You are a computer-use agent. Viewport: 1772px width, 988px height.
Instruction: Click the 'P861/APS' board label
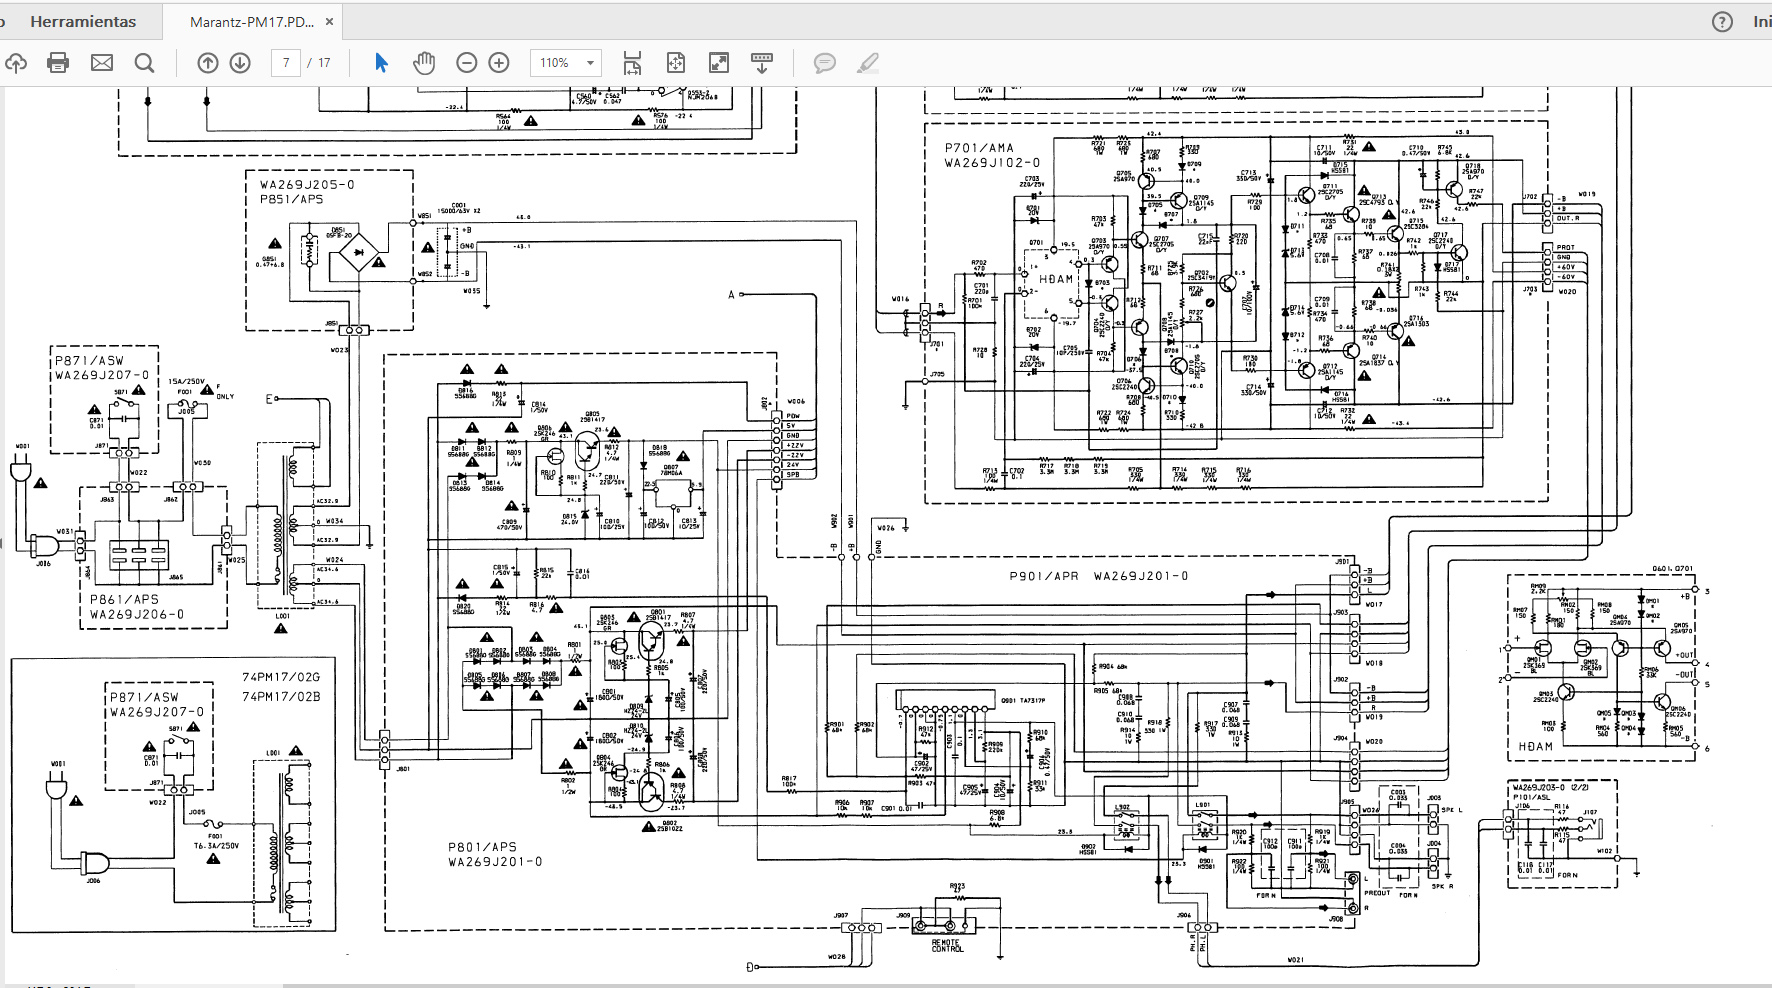point(124,600)
